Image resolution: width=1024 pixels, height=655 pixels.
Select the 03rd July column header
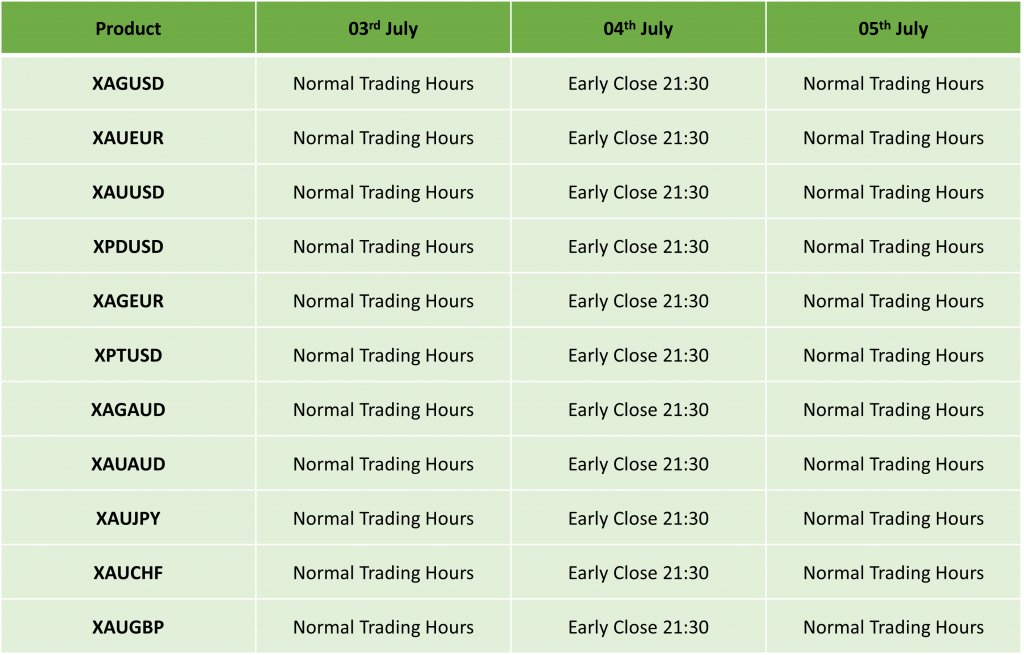click(383, 28)
